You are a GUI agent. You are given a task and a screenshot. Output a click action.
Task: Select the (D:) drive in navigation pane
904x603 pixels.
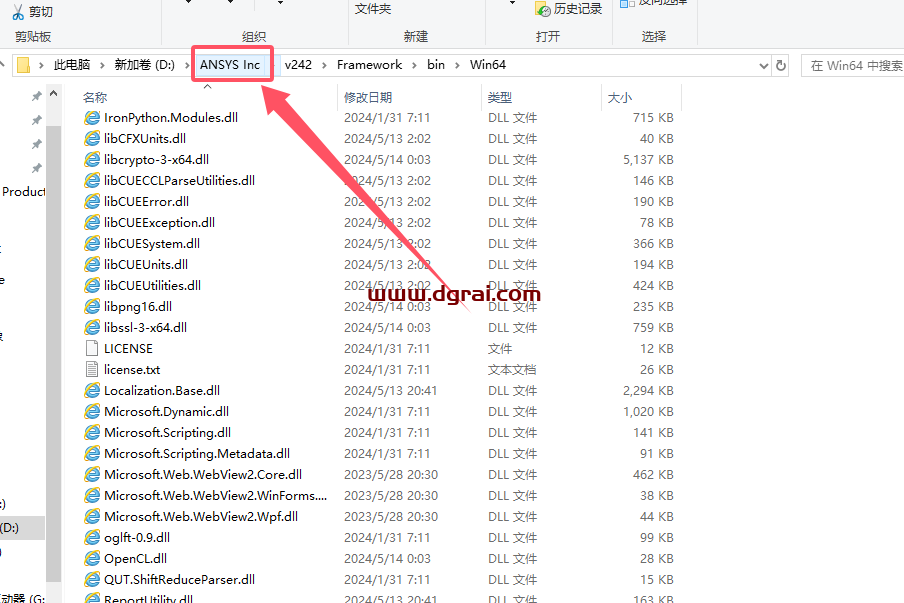click(x=22, y=527)
